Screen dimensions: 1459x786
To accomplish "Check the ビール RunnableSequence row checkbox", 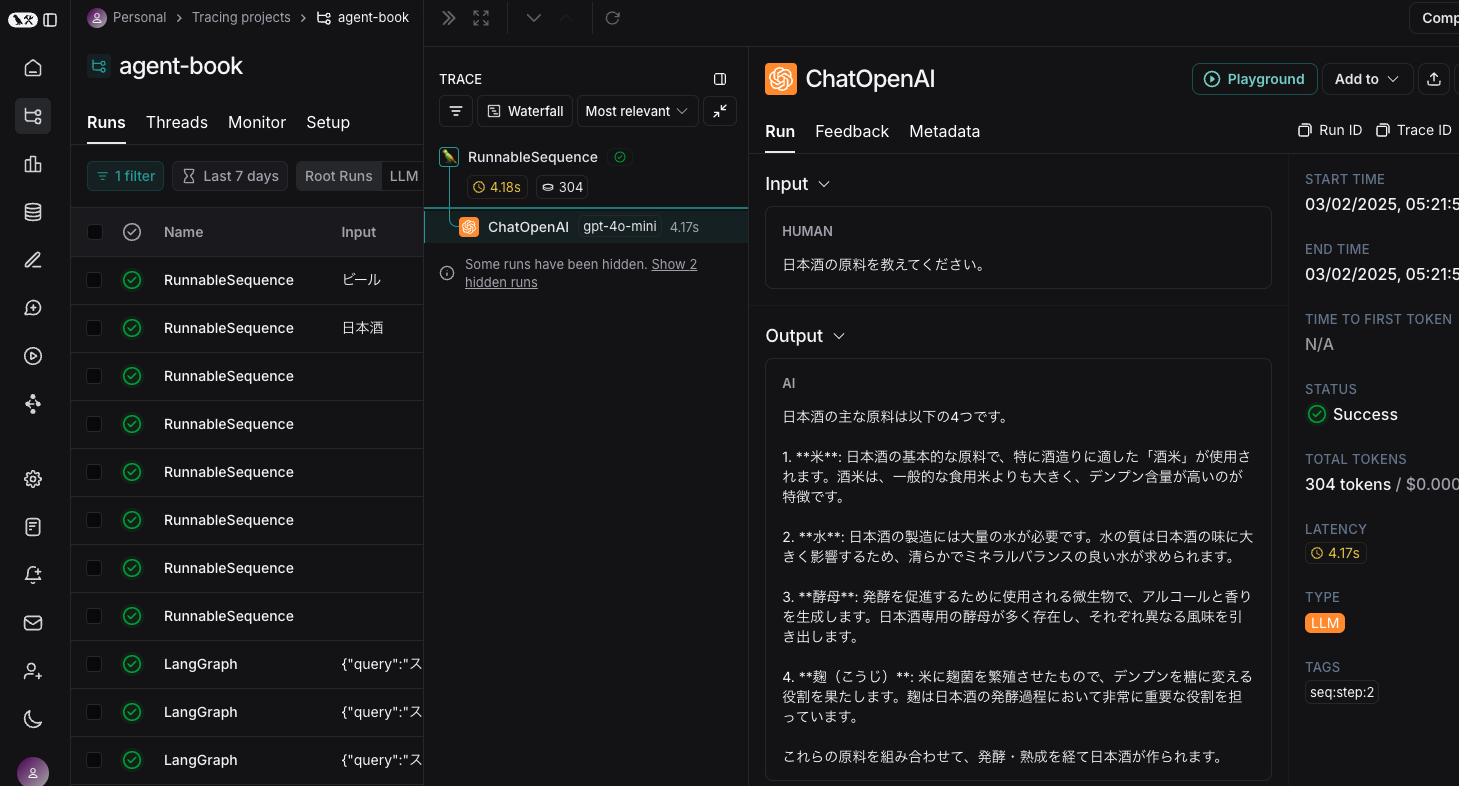I will tap(94, 280).
